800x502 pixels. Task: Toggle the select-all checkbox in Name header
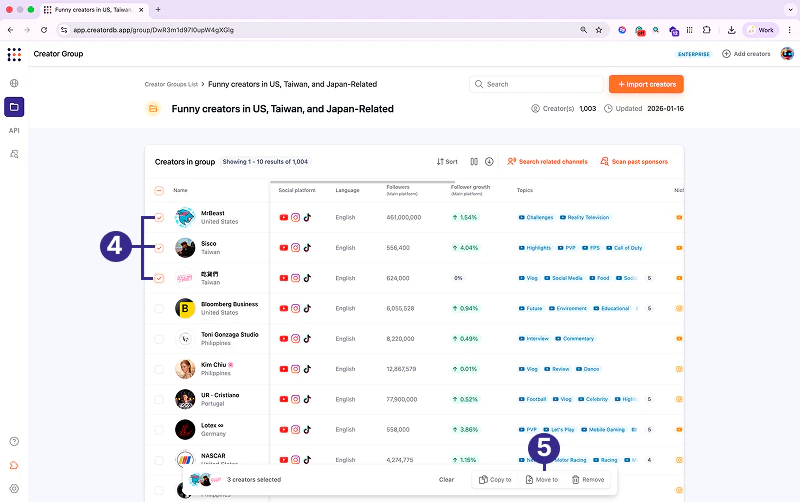(x=159, y=191)
